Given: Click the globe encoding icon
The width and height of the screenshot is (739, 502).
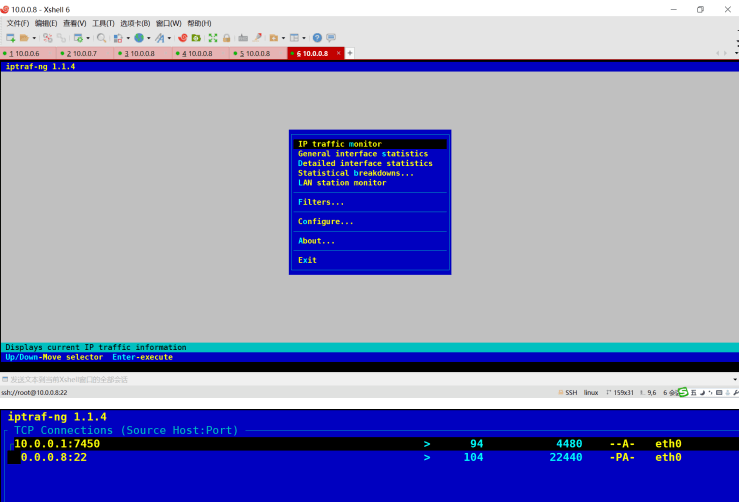Looking at the screenshot, I should [x=139, y=38].
